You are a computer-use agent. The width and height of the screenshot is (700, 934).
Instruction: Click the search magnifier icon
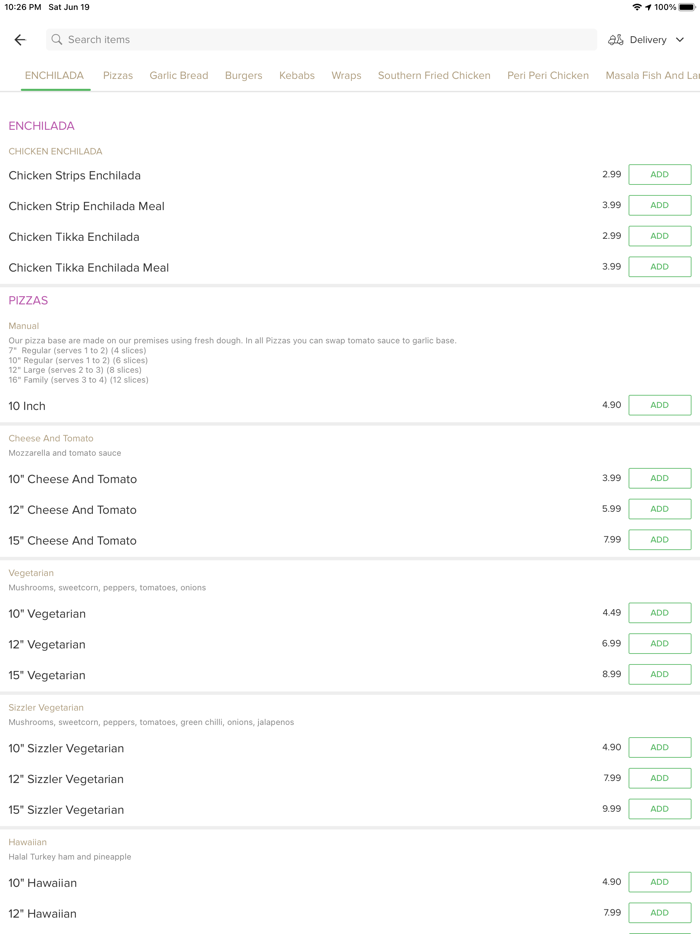click(x=57, y=40)
